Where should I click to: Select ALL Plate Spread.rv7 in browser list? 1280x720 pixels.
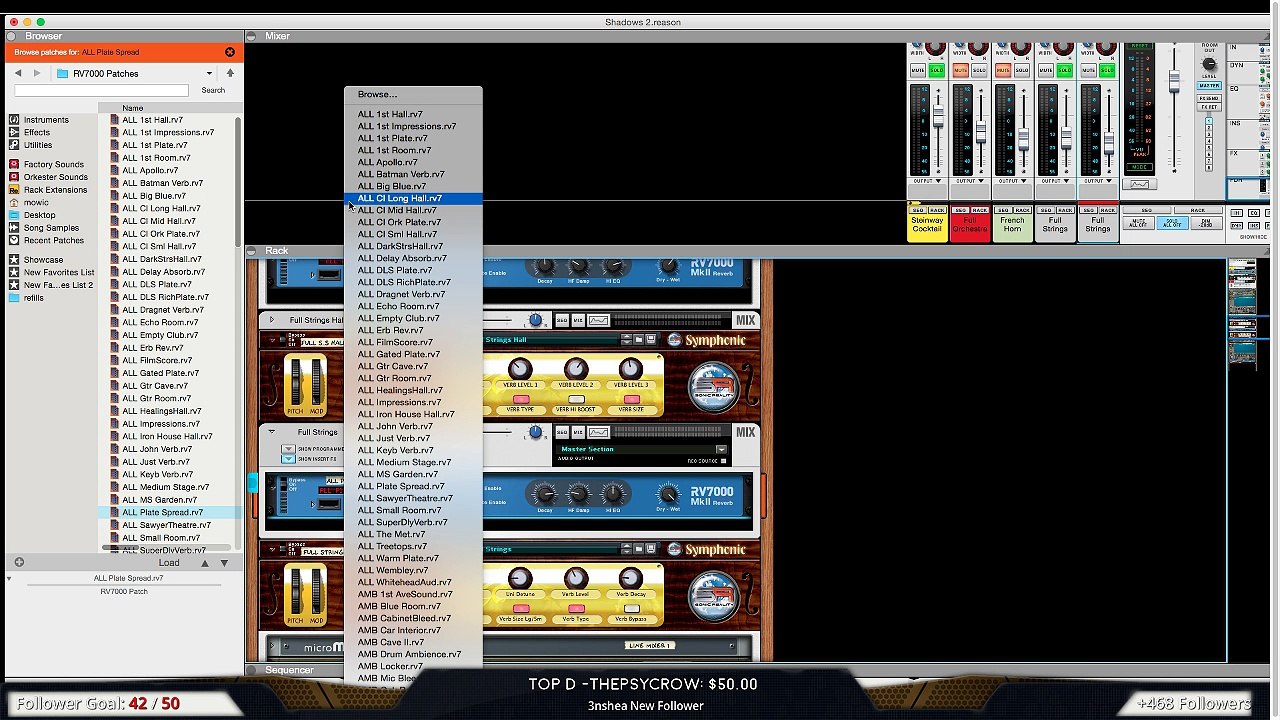pos(169,512)
